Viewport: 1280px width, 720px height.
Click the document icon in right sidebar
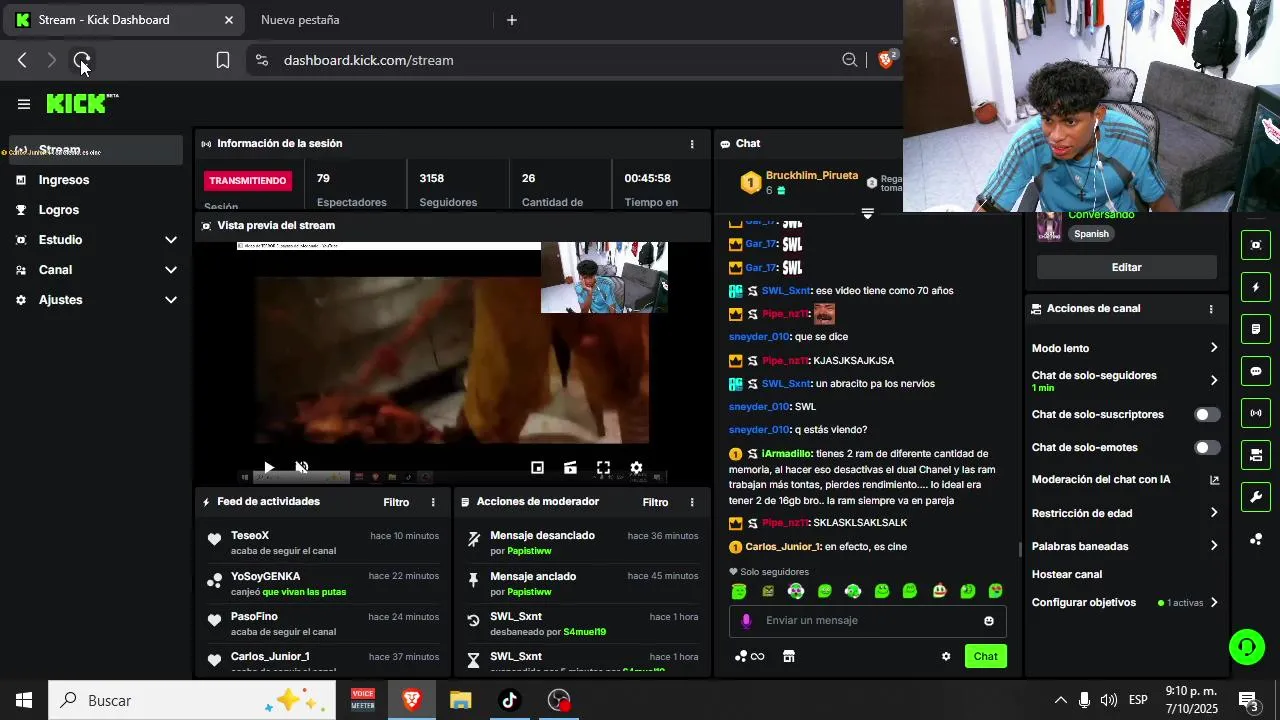(1256, 329)
